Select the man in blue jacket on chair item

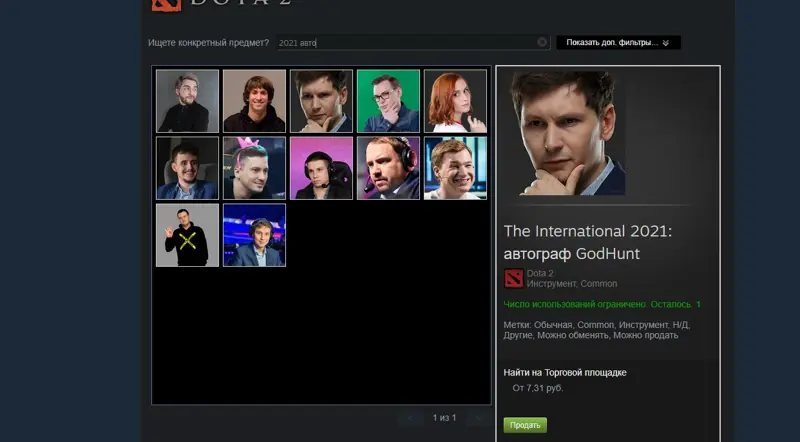[x=187, y=168]
